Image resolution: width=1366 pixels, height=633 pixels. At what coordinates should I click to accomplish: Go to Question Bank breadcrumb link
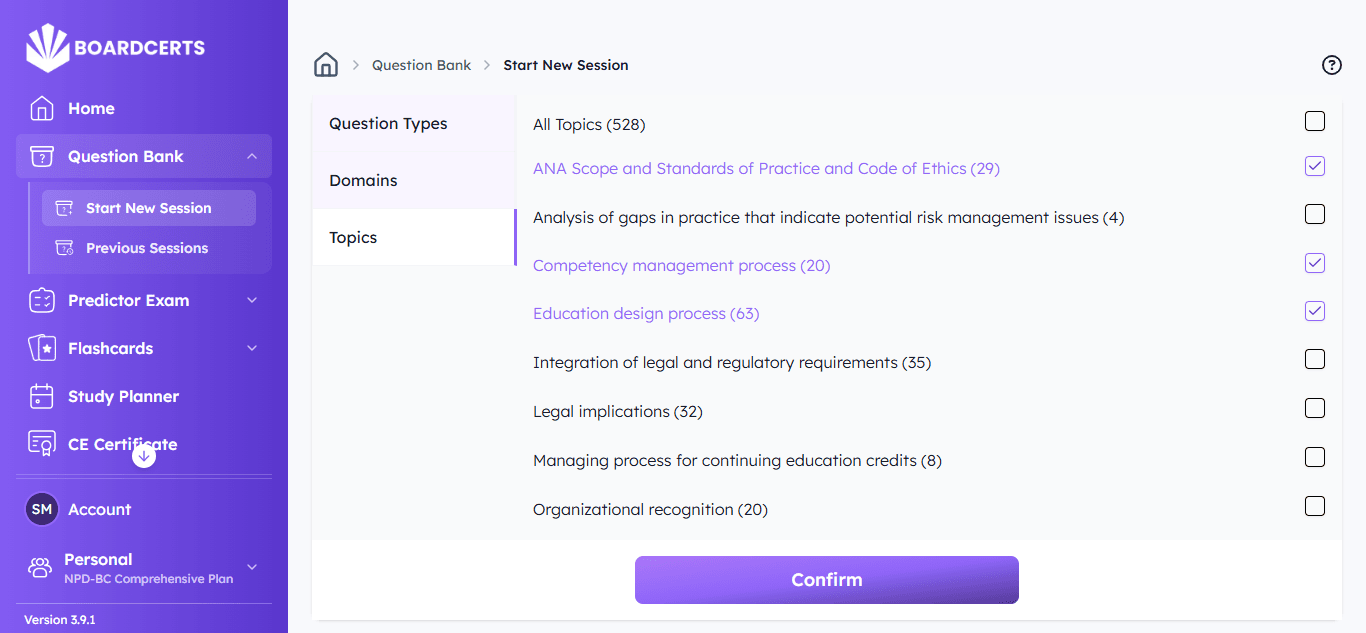tap(421, 65)
